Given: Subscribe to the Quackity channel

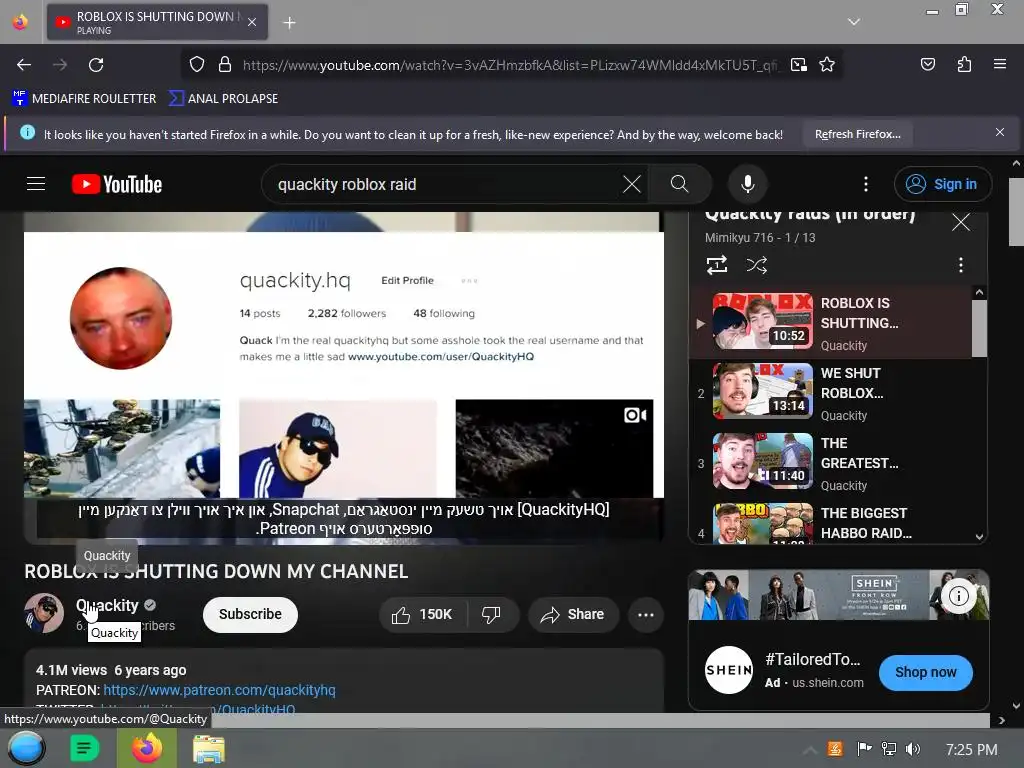Looking at the screenshot, I should pyautogui.click(x=250, y=615).
